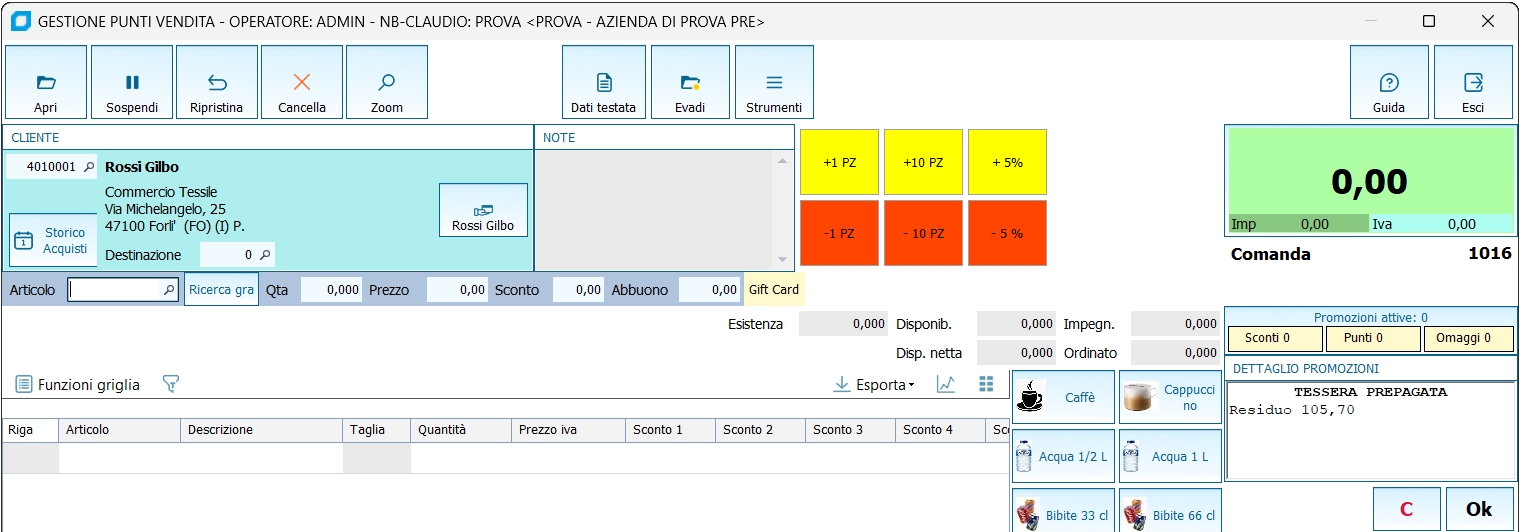This screenshot has height=532, width=1522.
Task: Click the Evadi folder button
Action: [690, 82]
